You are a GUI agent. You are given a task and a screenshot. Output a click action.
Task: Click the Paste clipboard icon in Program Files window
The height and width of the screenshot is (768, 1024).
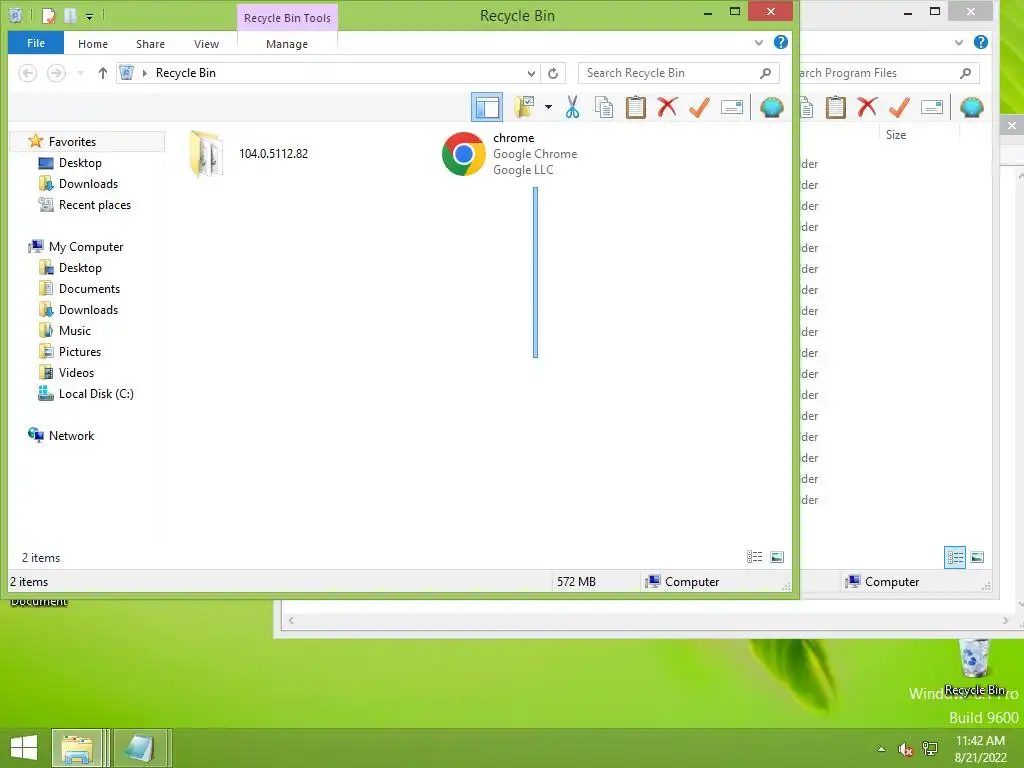pos(835,107)
